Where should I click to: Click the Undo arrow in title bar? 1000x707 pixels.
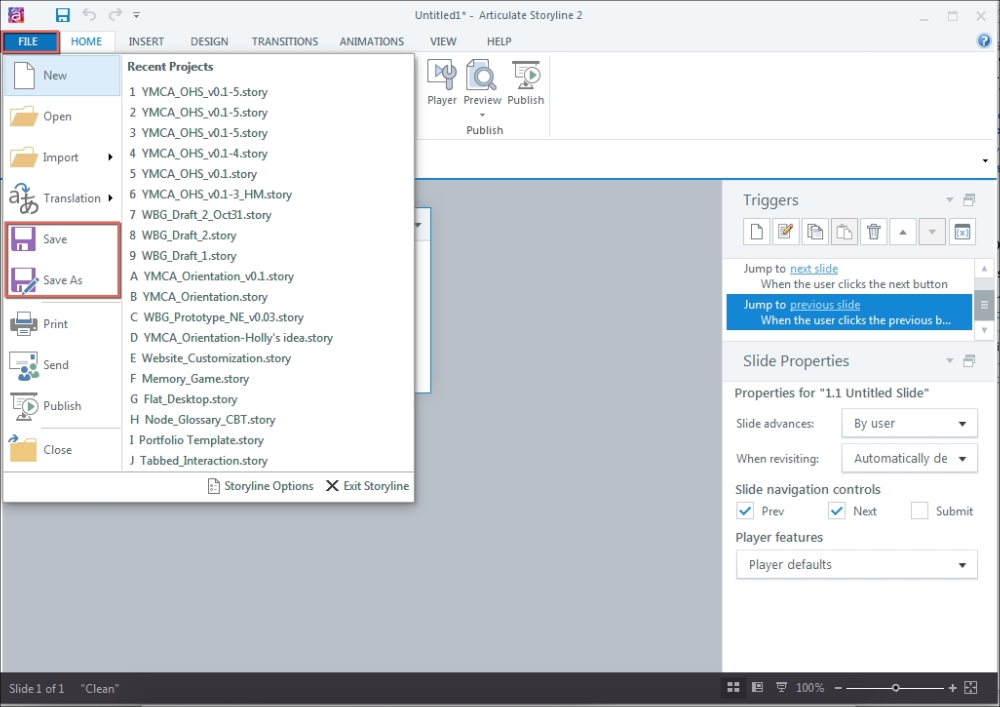coord(89,15)
